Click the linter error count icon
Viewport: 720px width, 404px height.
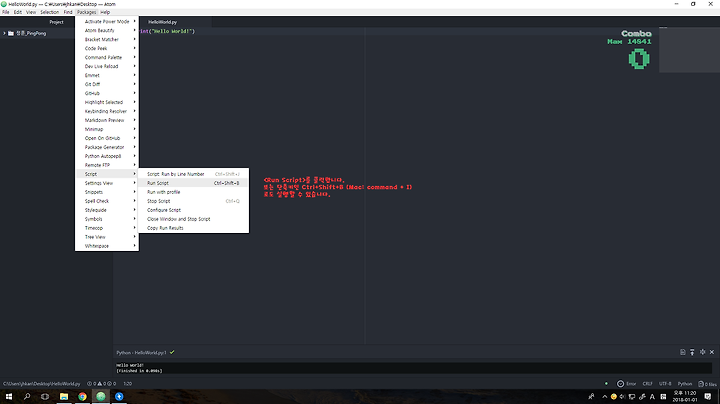(90, 383)
